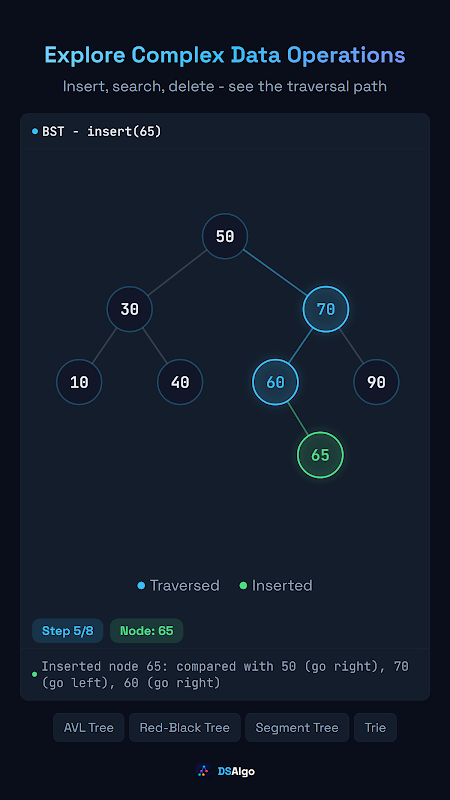Click the blue Traversed legend dot
The height and width of the screenshot is (800, 450).
tap(141, 586)
